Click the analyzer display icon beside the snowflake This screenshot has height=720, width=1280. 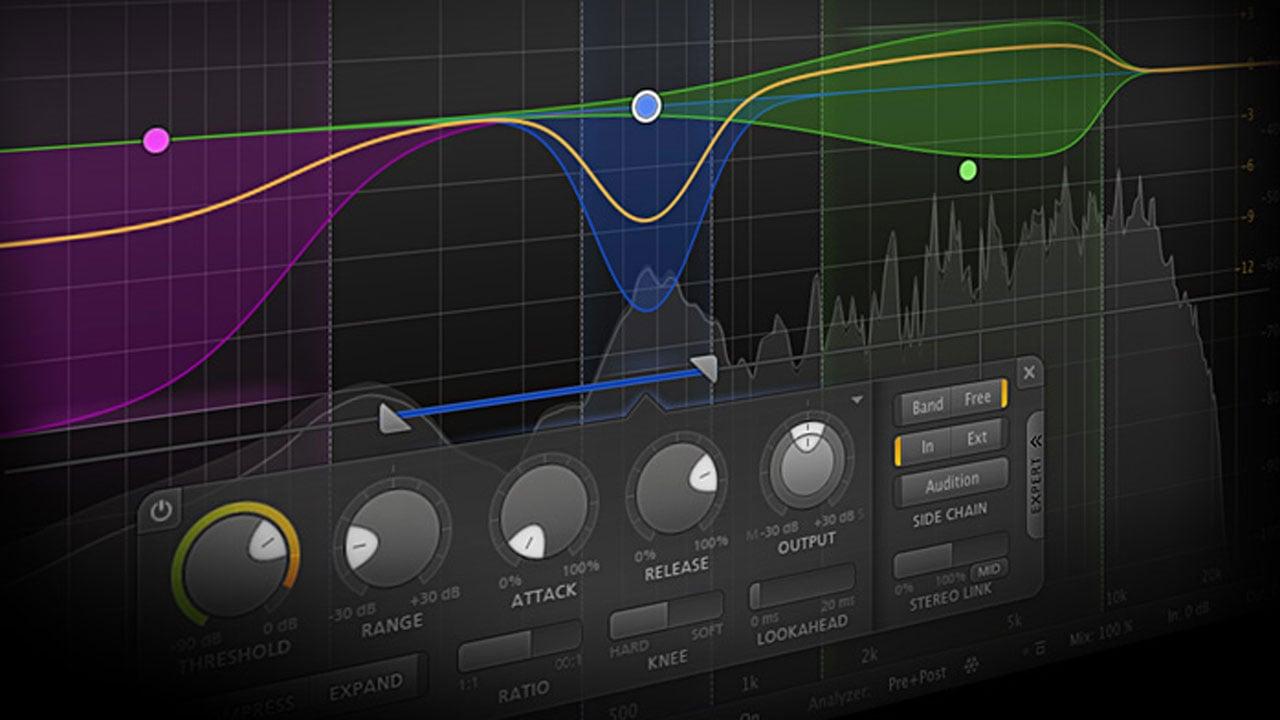(x=1040, y=650)
